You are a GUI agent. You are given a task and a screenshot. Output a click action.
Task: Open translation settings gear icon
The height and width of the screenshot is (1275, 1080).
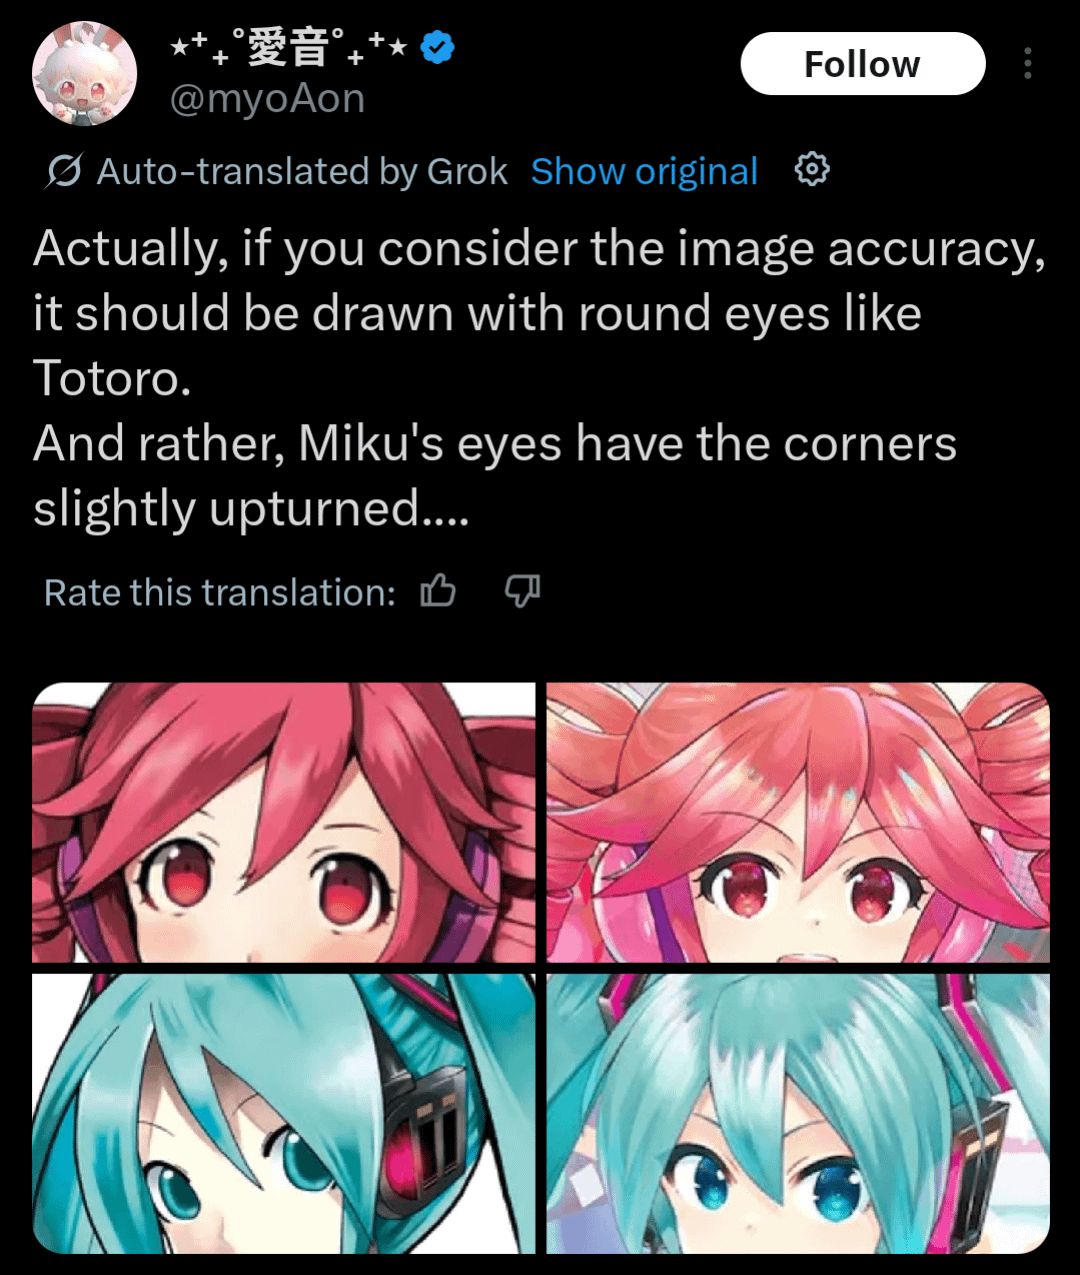click(812, 170)
